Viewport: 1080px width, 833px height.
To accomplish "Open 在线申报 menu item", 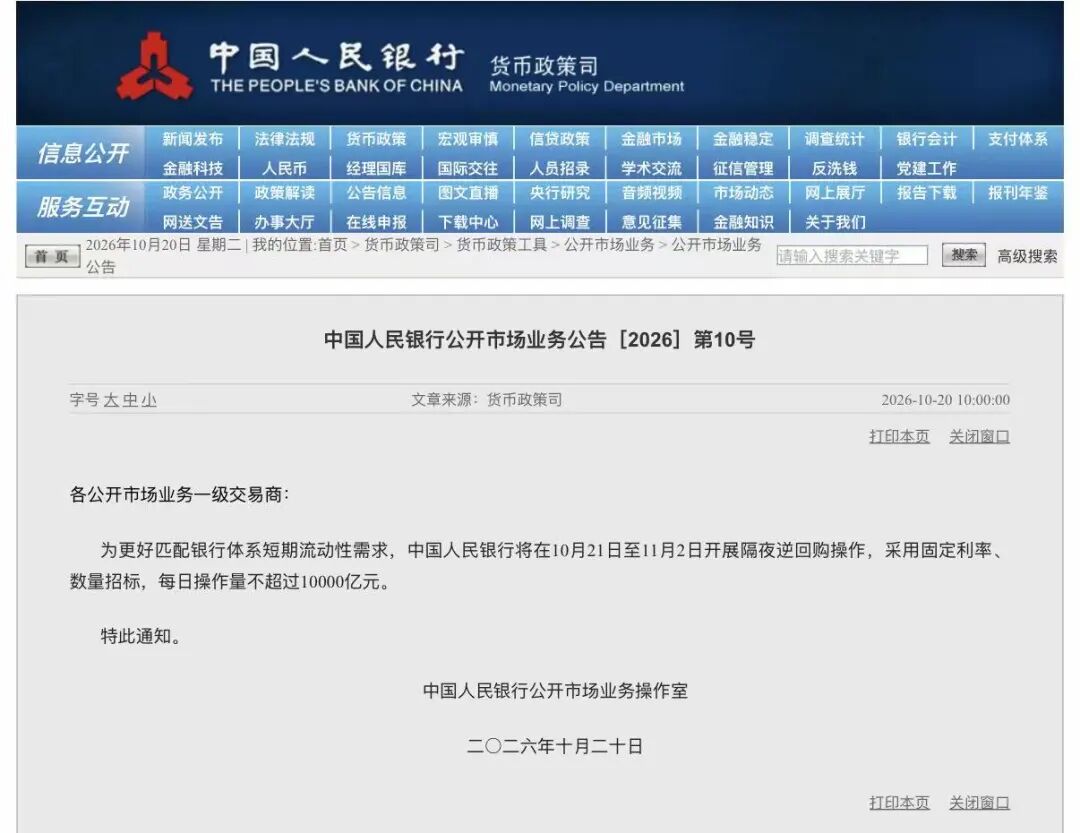I will point(376,222).
